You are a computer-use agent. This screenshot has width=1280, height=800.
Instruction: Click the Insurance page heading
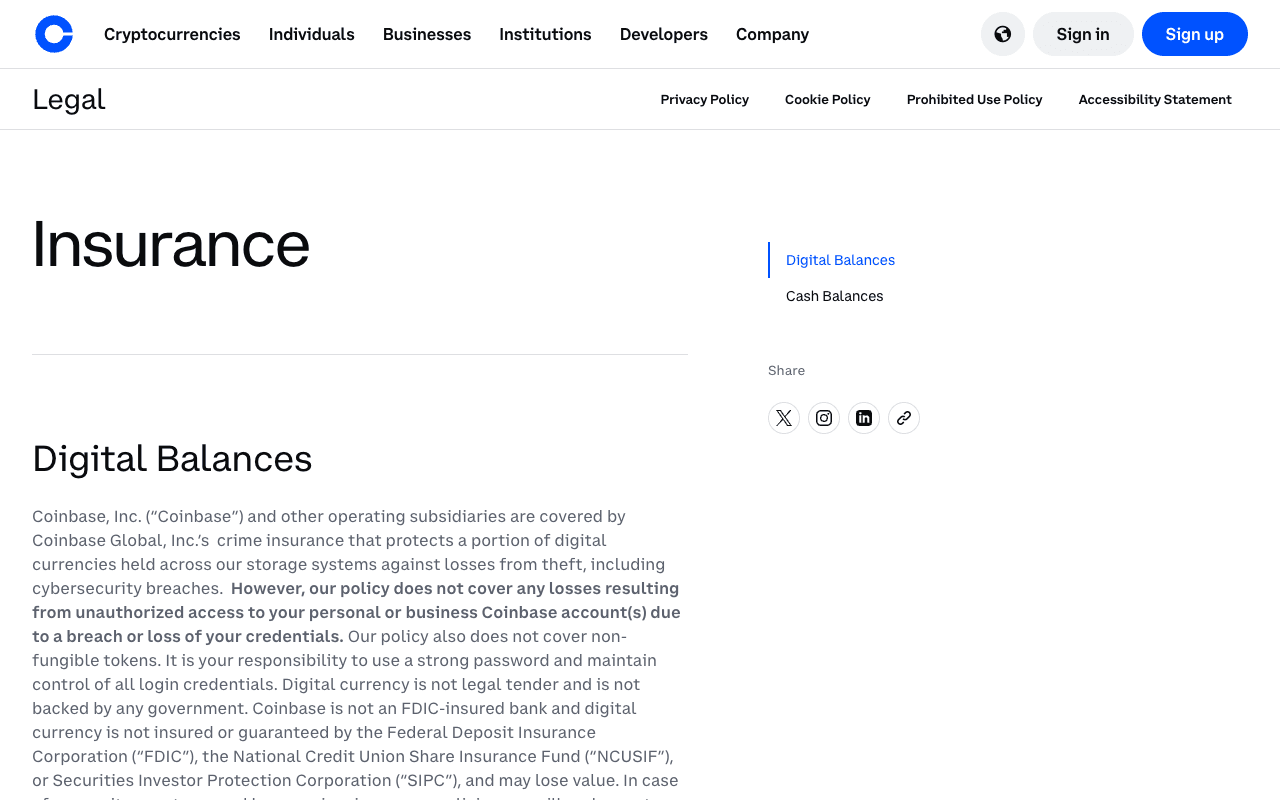point(171,243)
